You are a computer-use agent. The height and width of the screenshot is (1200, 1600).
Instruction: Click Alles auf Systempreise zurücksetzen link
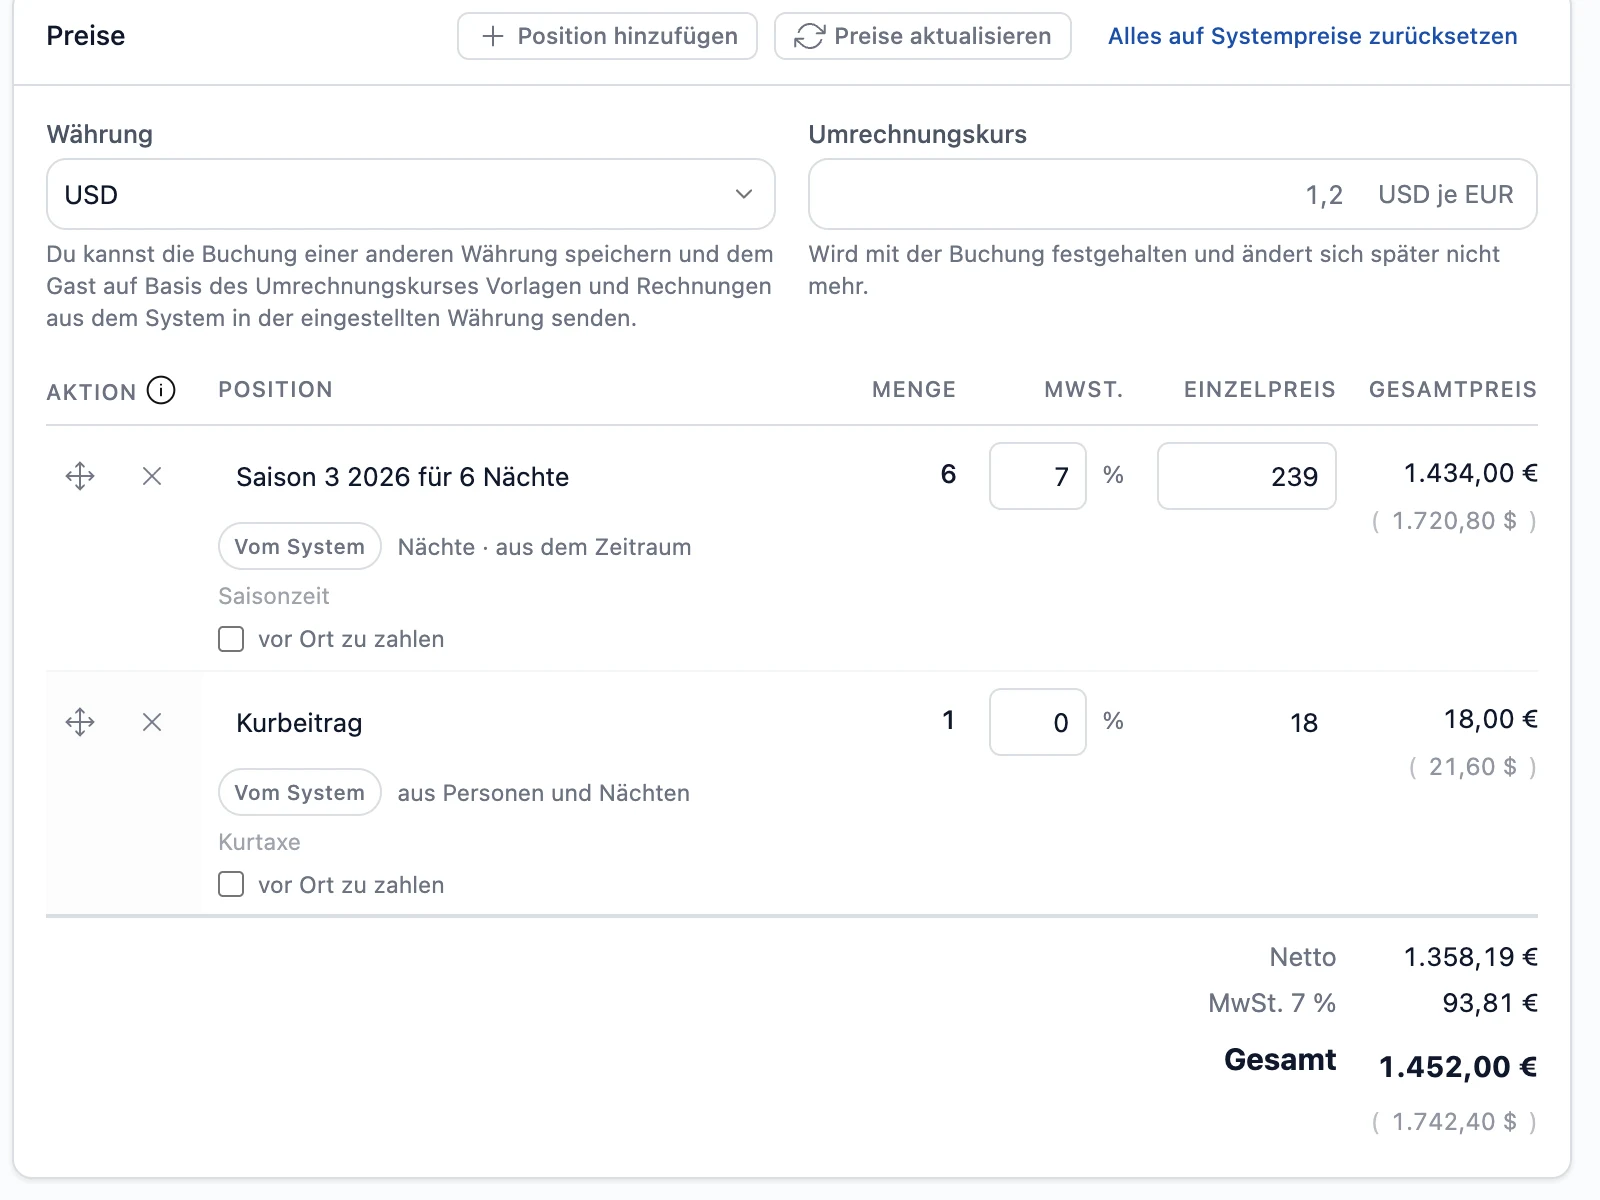(1312, 37)
